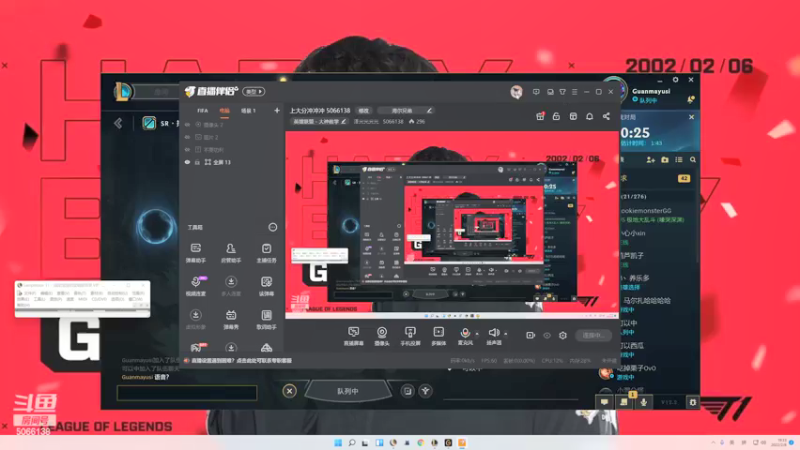Add 摄像头 camera source
This screenshot has width=800, height=450.
click(382, 336)
